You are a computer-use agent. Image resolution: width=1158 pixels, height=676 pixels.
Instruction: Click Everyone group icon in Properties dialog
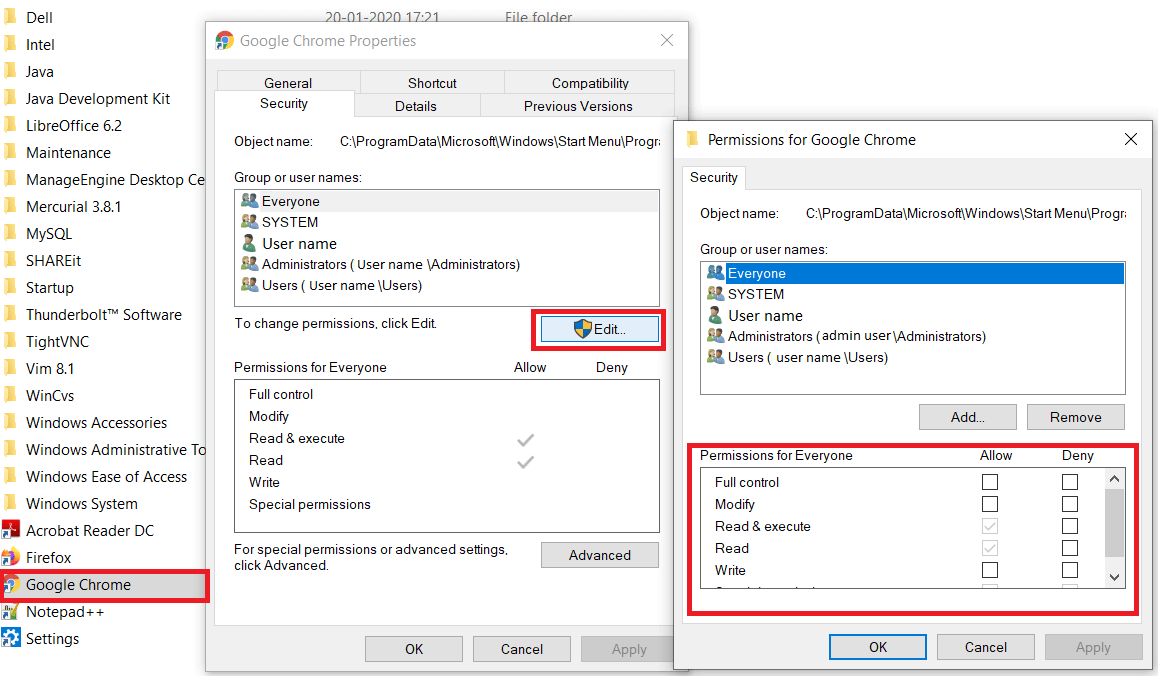point(250,201)
